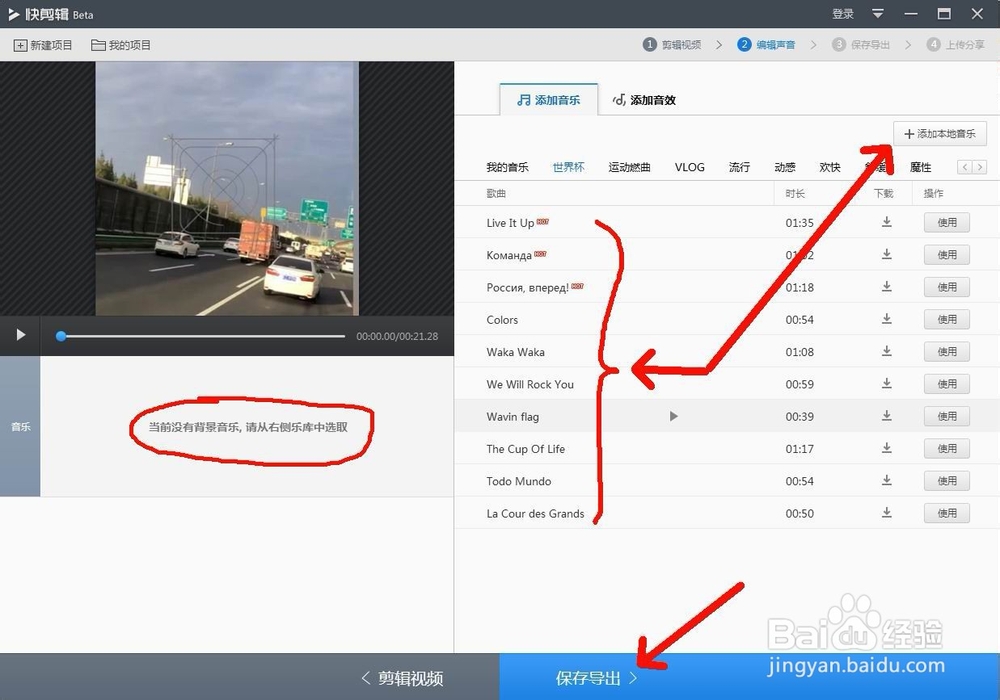1000x700 pixels.
Task: Download the "Команда" track
Action: pos(886,255)
